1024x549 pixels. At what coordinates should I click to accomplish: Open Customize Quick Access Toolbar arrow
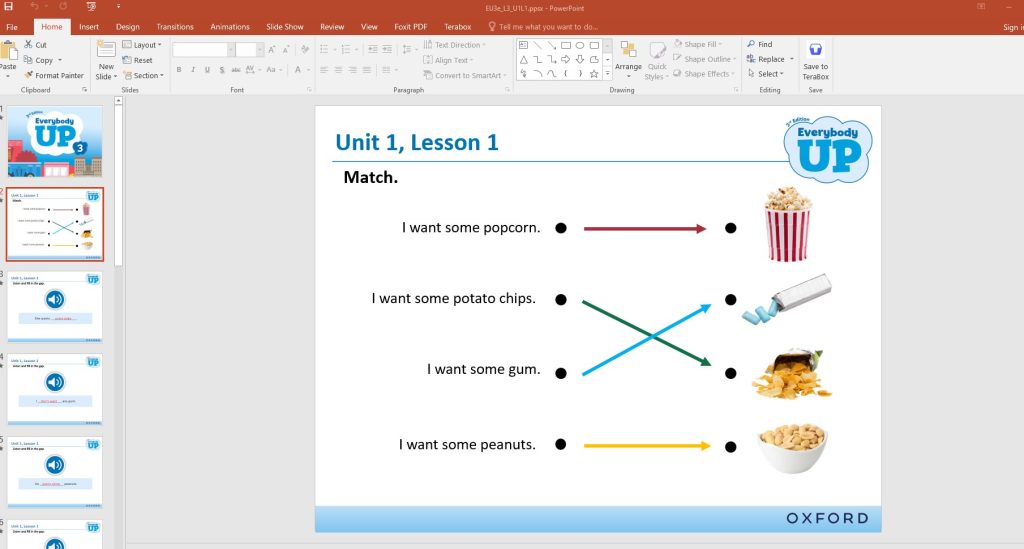tap(118, 7)
